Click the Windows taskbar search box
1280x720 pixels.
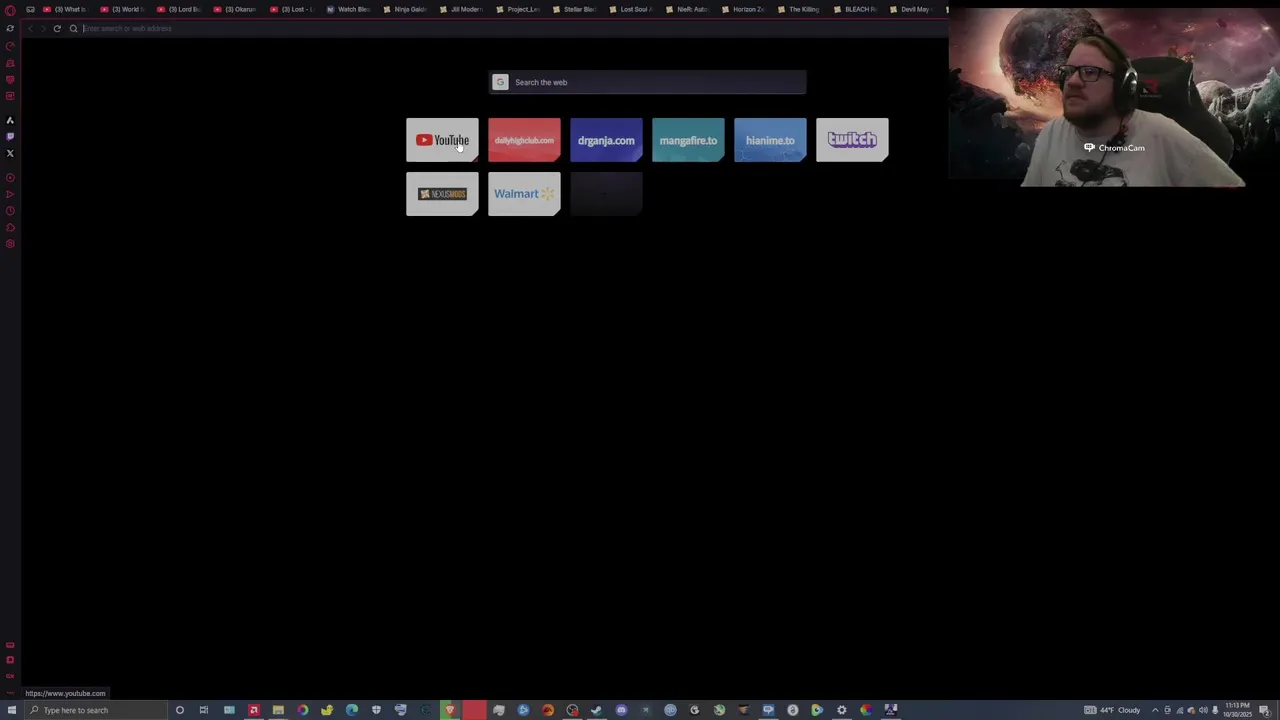pos(98,710)
